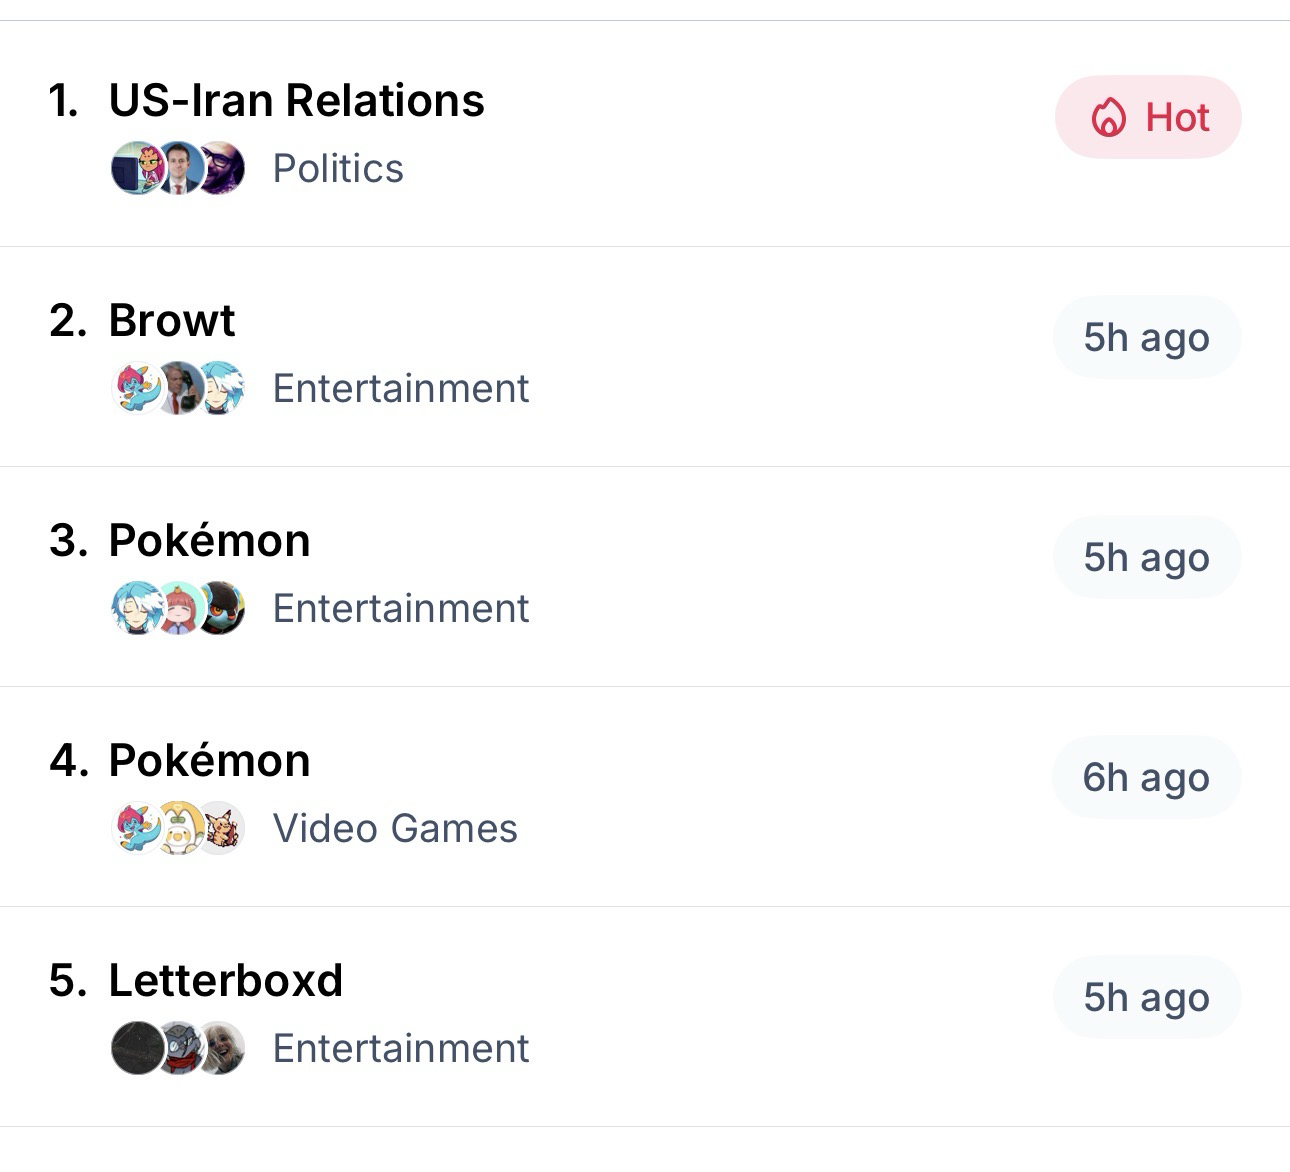Screen dimensions: 1290x1172
Task: Click the Politics category label
Action: coord(338,169)
